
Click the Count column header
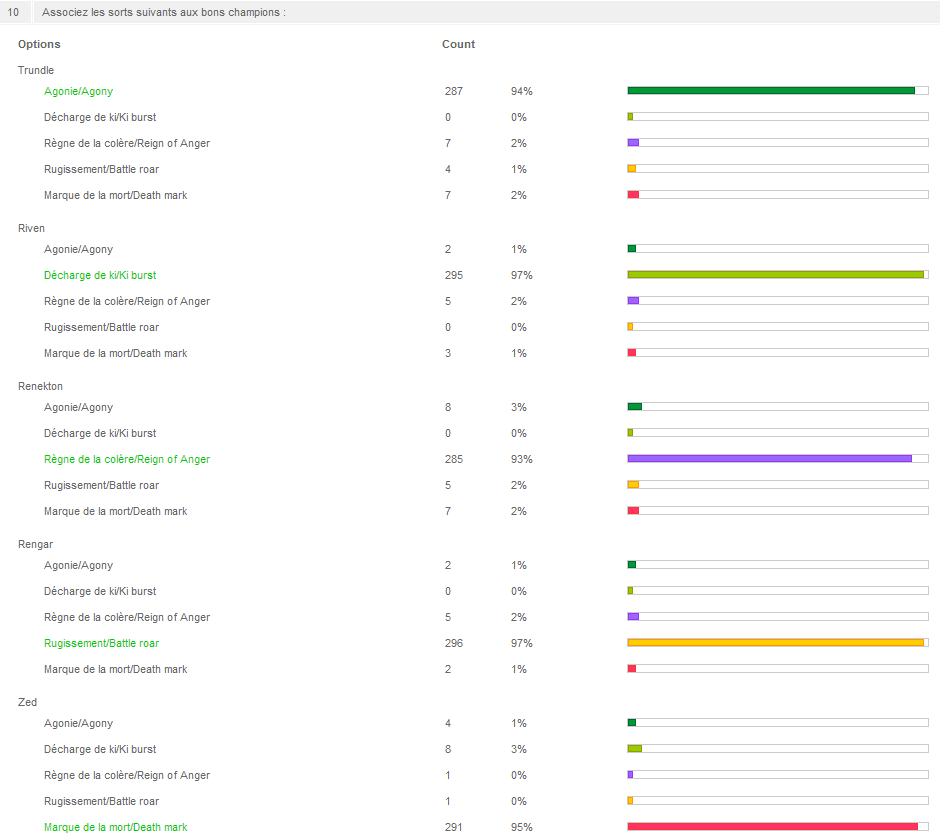(x=459, y=44)
